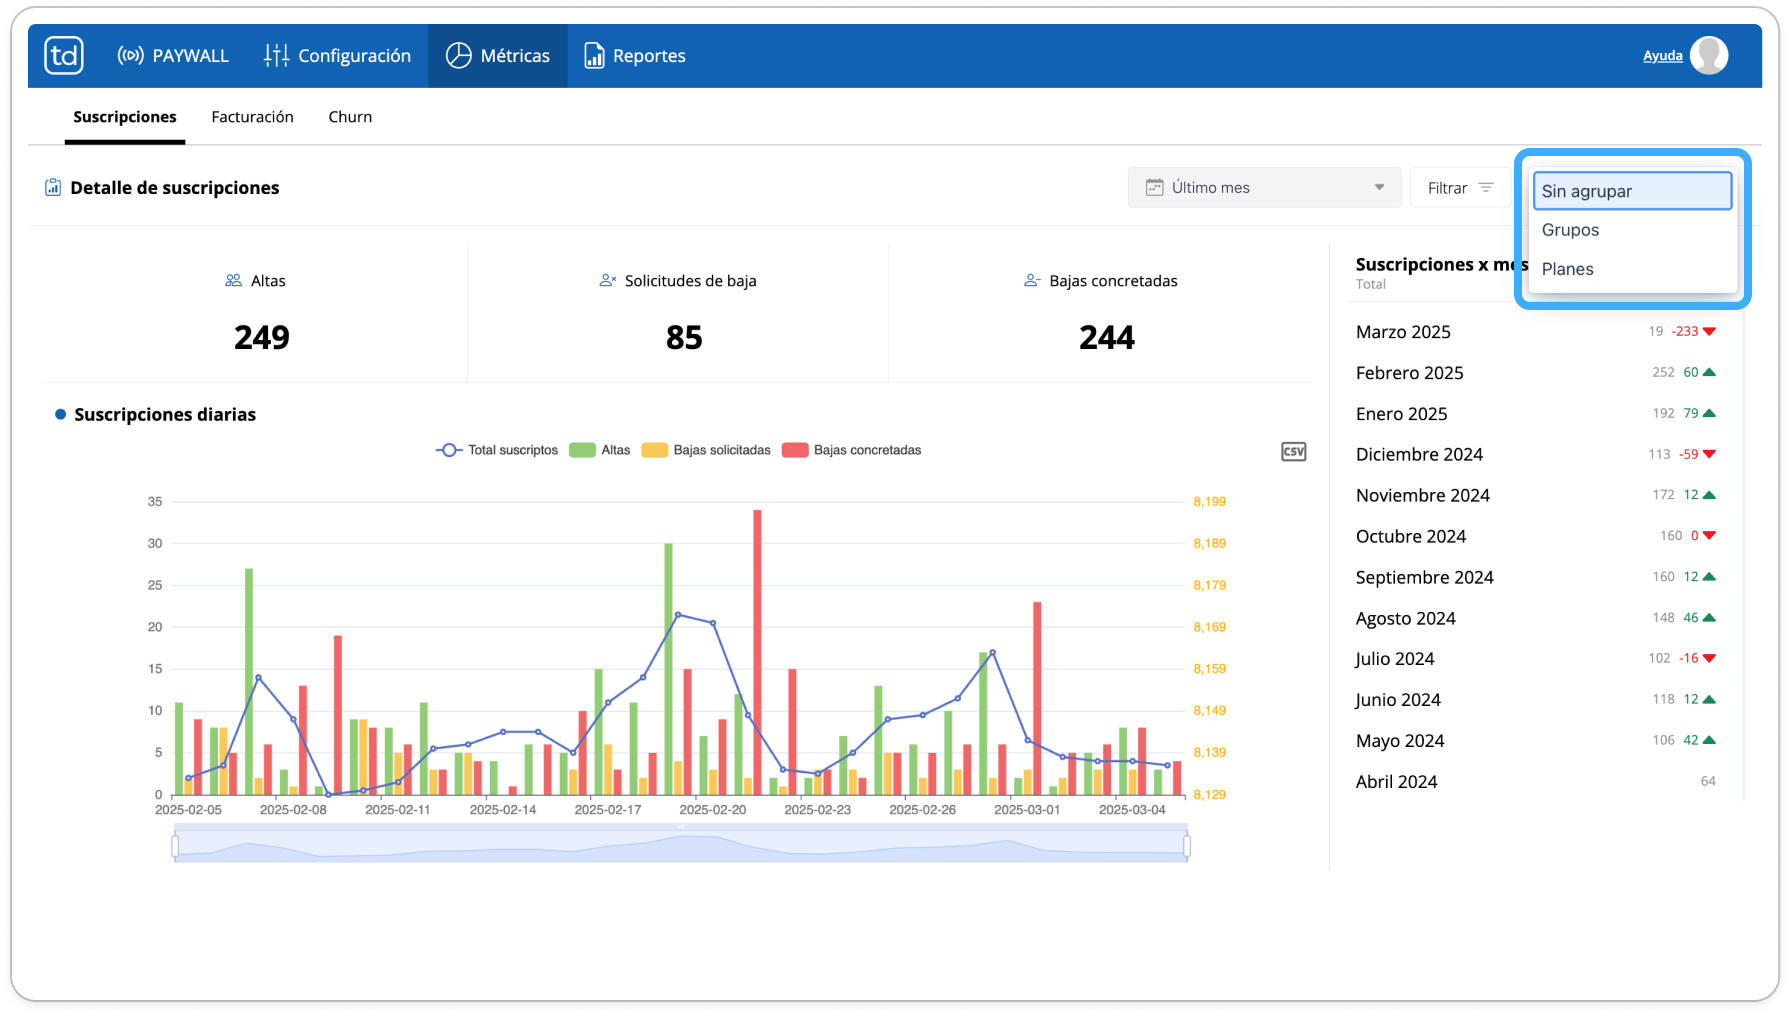Click the chart range slider left handle
This screenshot has height=1016, width=1791.
click(175, 847)
